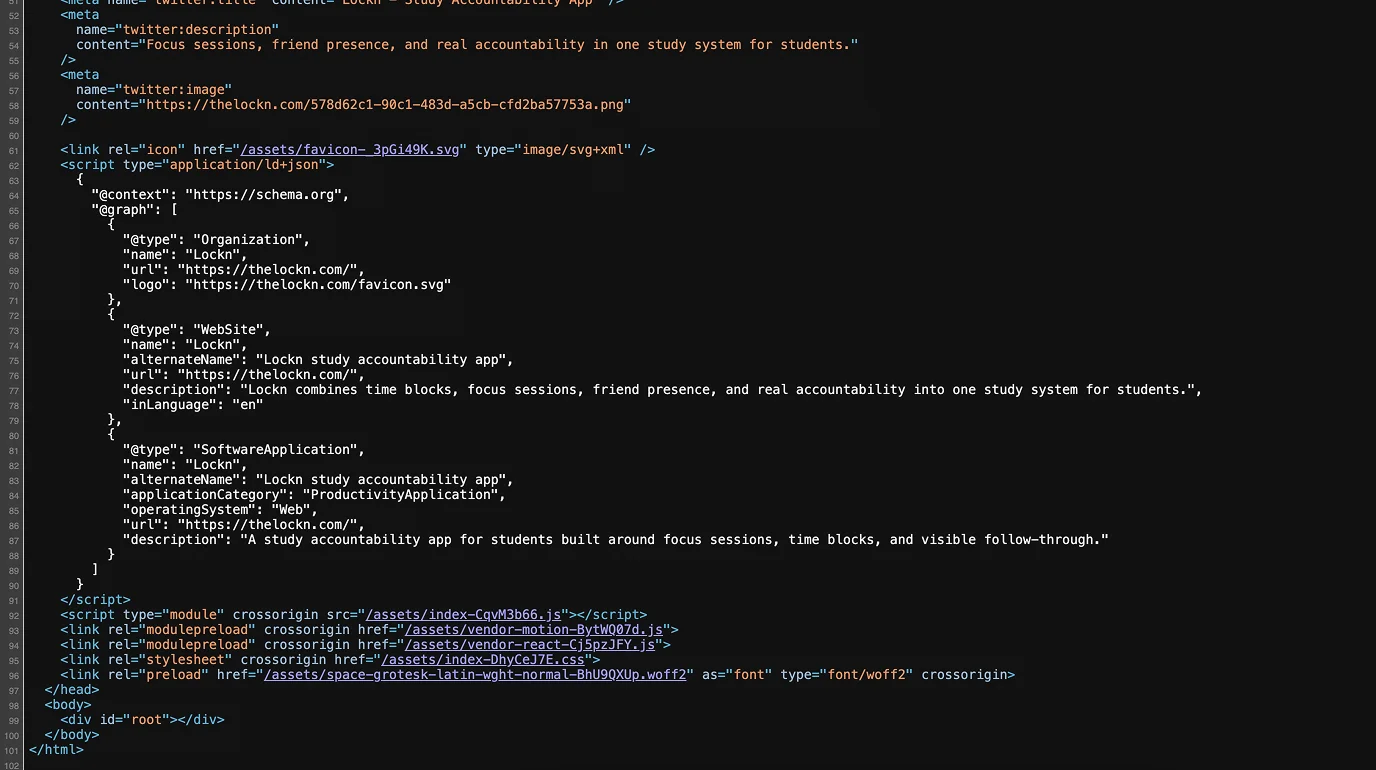Click the 'Focus sessions, friend presence' content text
1376x770 pixels.
click(x=498, y=45)
